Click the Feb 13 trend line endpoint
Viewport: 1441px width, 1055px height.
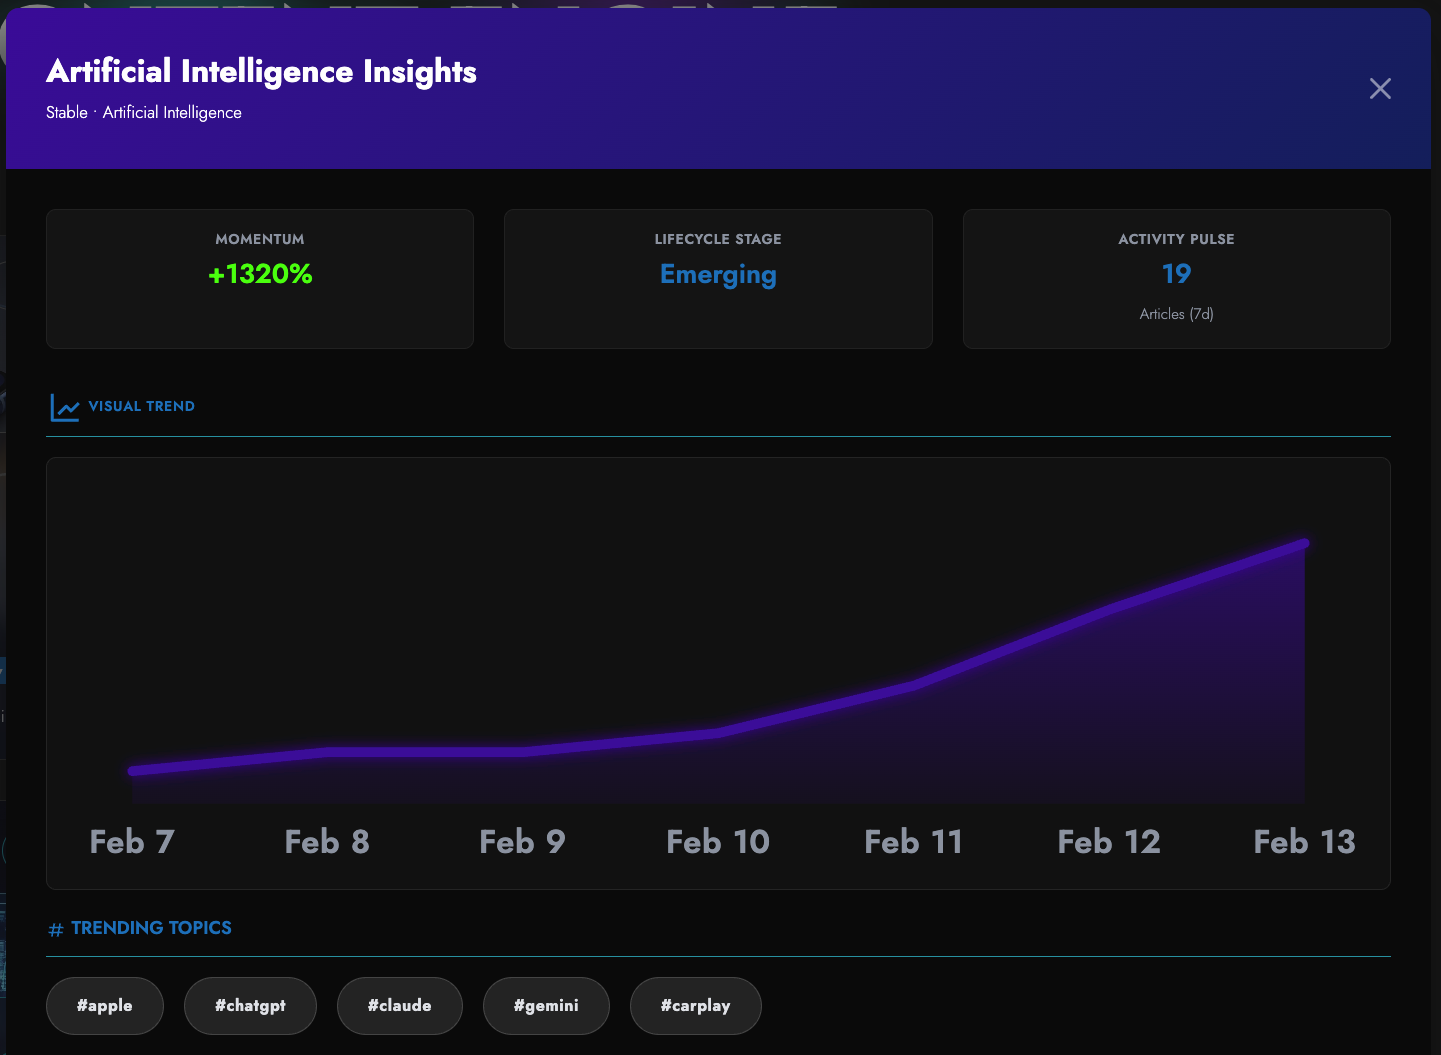point(1304,544)
